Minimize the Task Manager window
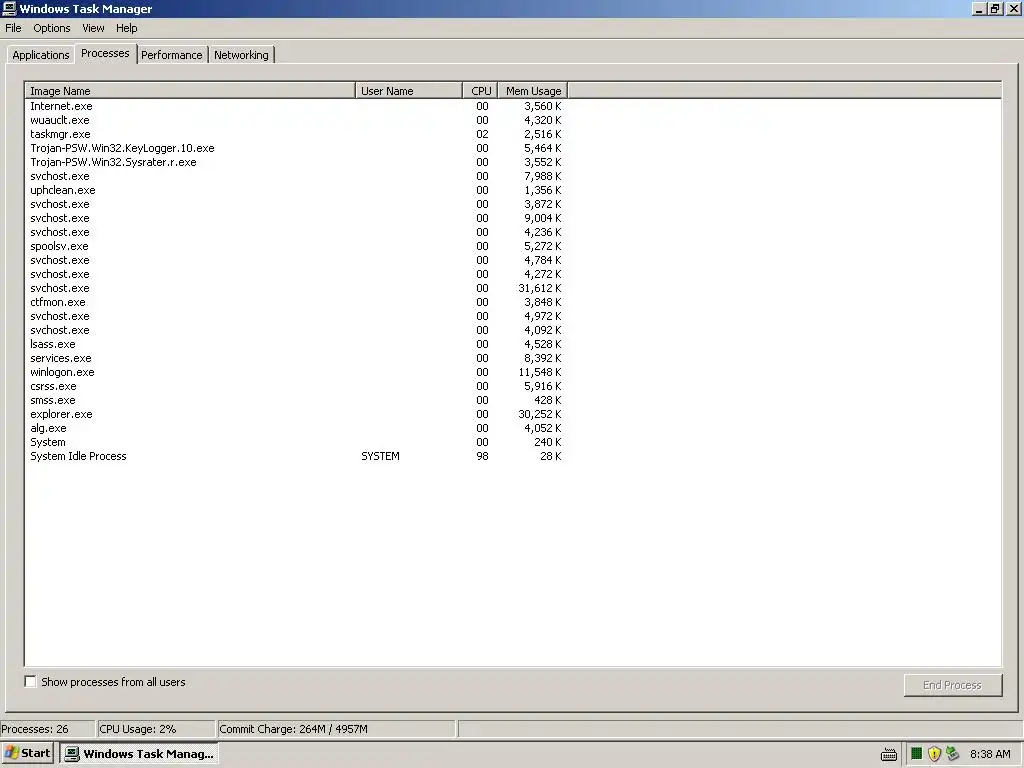The width and height of the screenshot is (1024, 768). click(979, 8)
